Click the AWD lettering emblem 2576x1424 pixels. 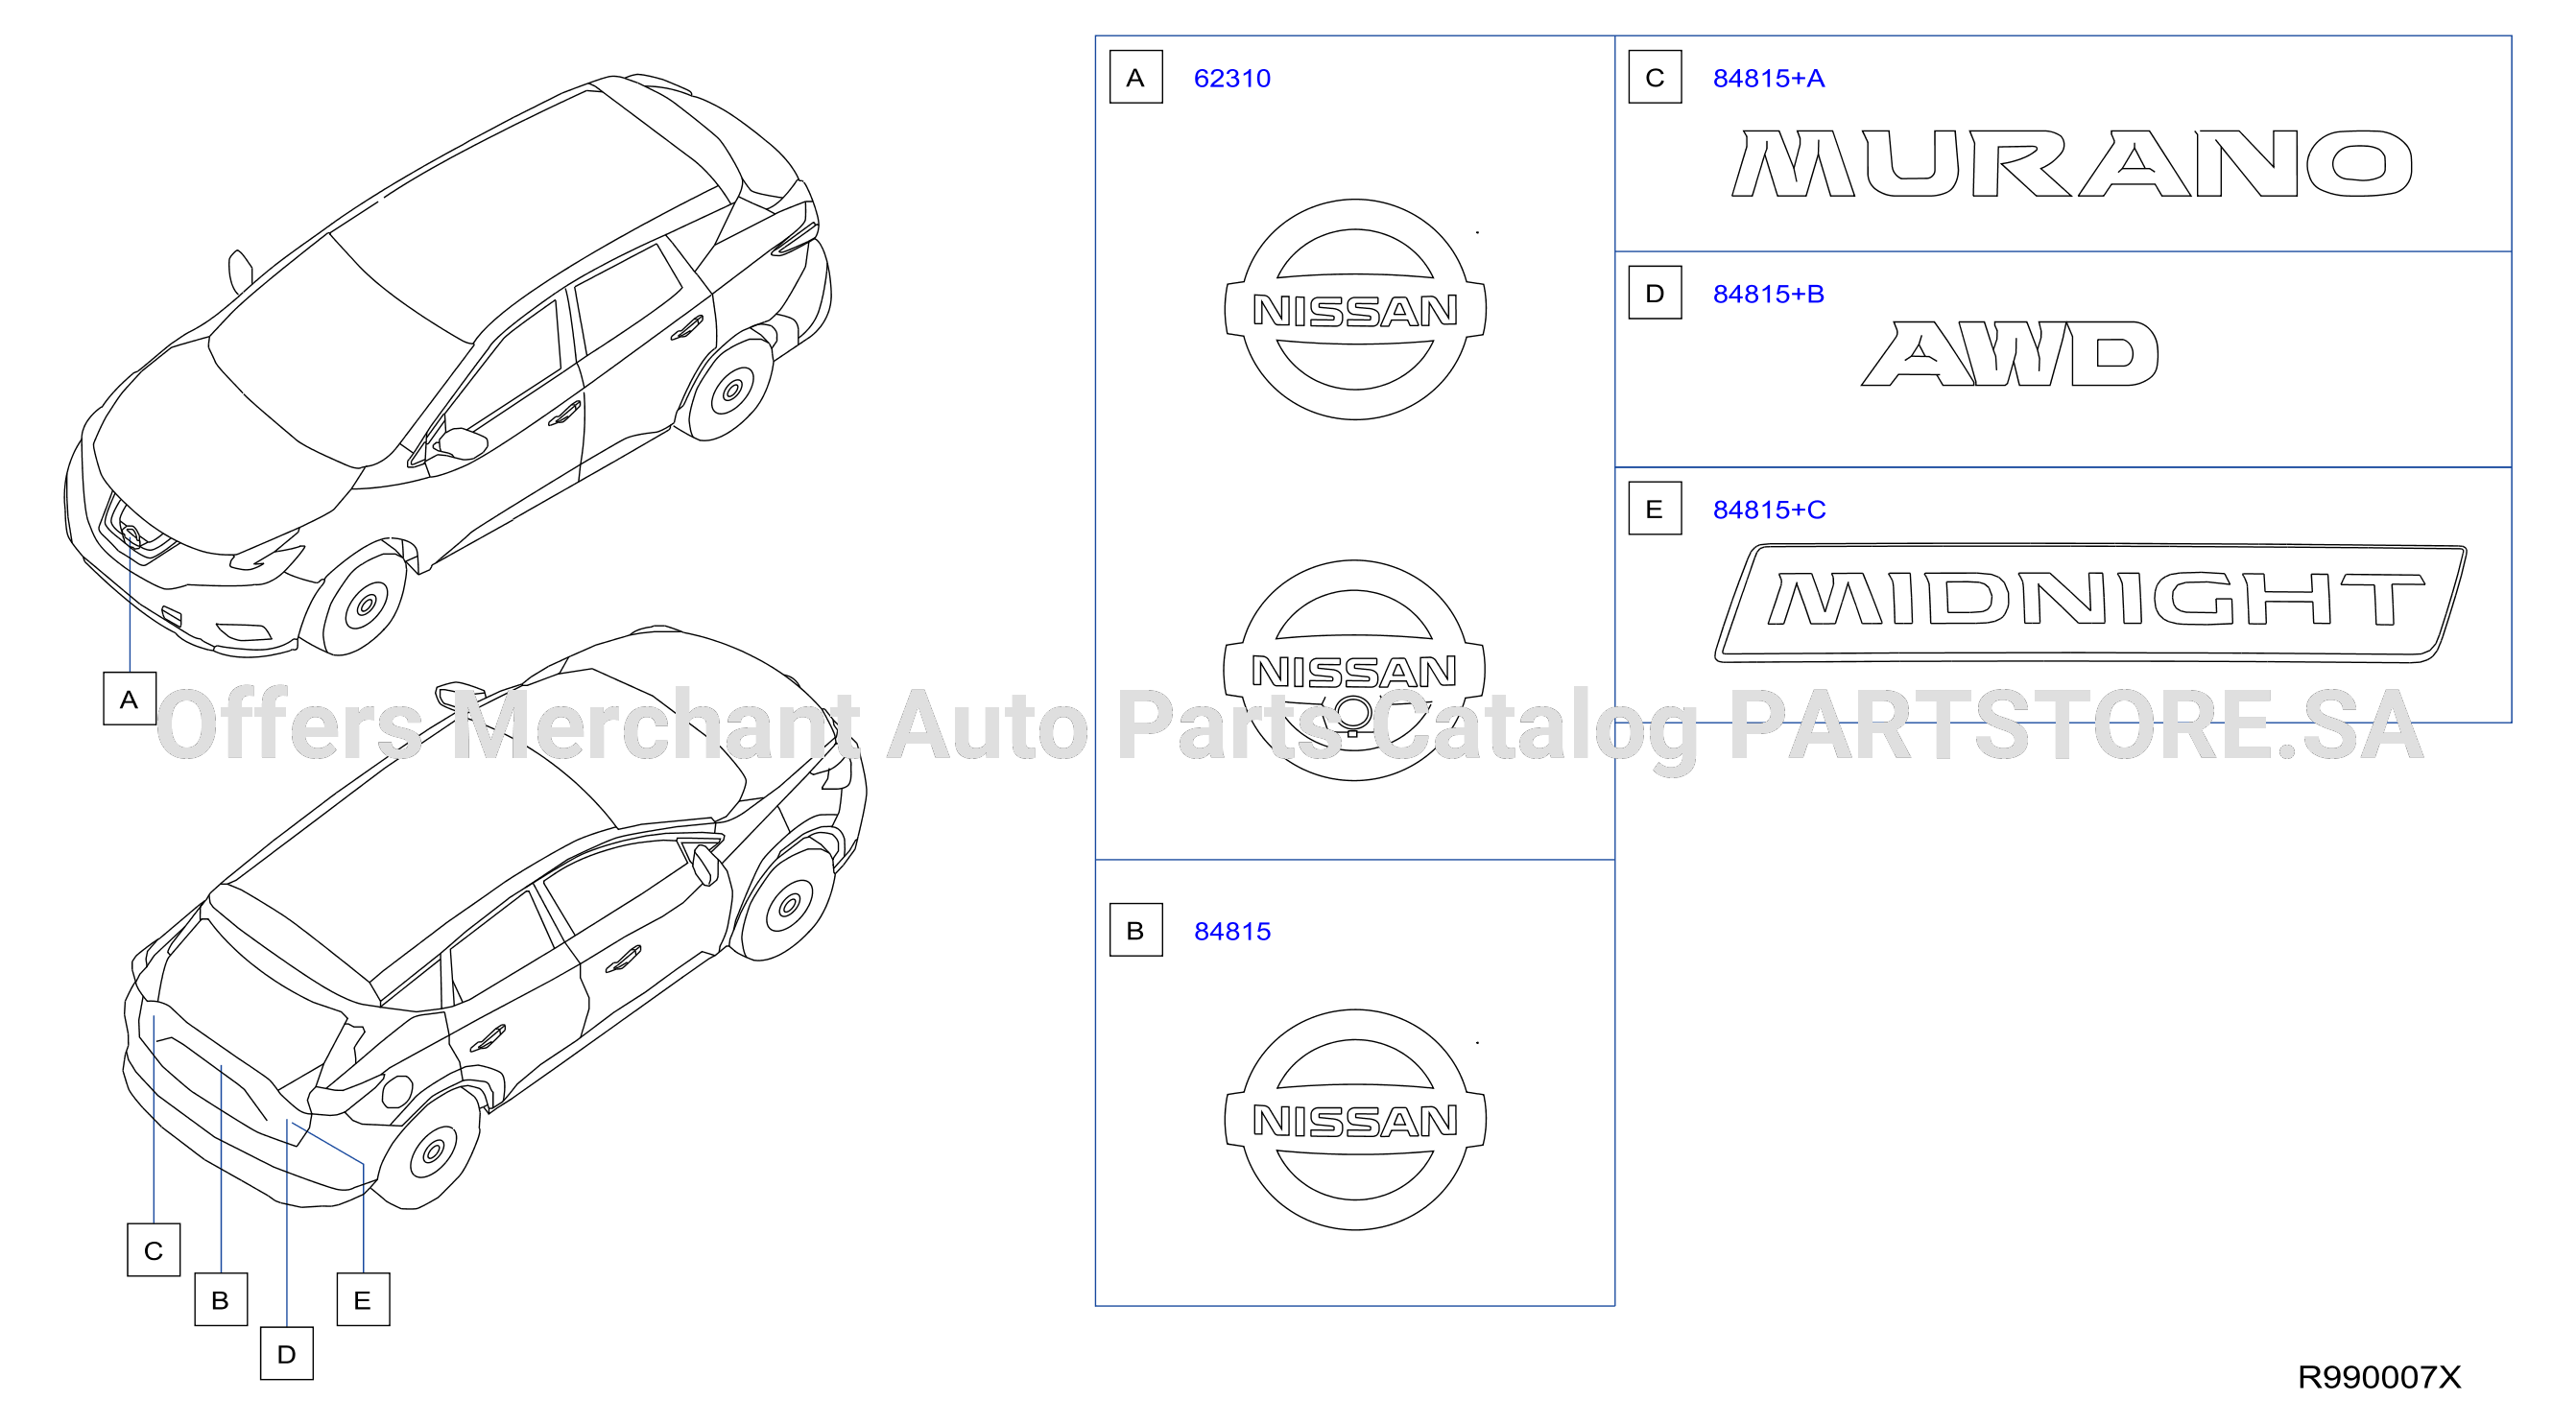click(2010, 353)
